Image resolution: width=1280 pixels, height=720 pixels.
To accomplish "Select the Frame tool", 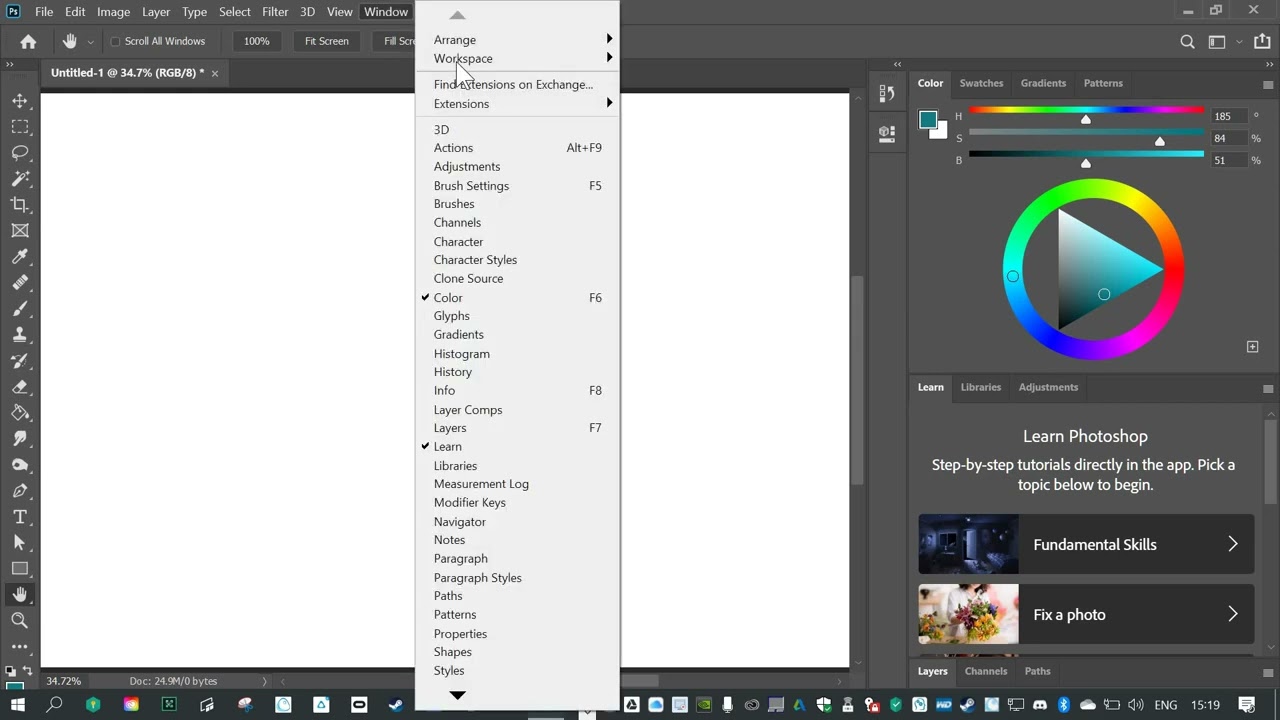I will coord(20,231).
